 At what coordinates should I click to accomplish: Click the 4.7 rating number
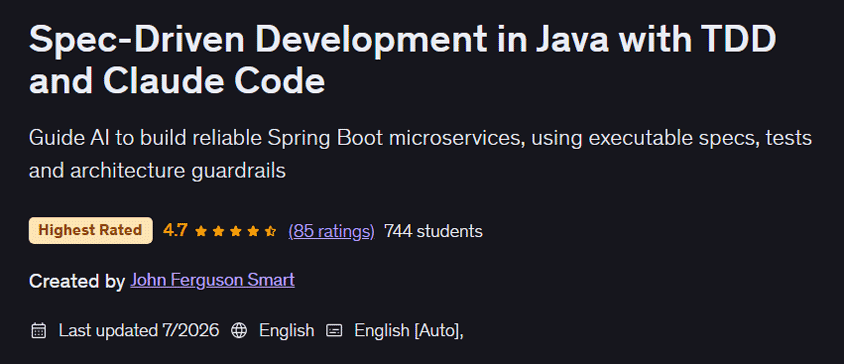[x=175, y=230]
